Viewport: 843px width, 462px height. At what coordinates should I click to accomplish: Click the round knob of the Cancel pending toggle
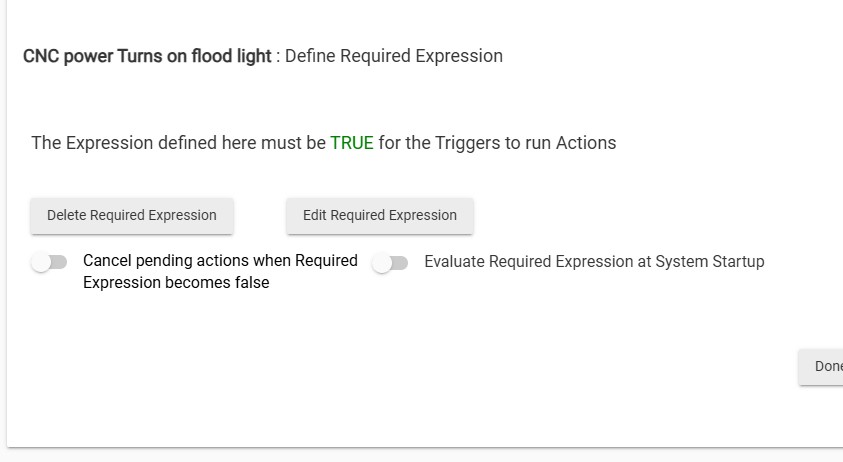[41, 262]
